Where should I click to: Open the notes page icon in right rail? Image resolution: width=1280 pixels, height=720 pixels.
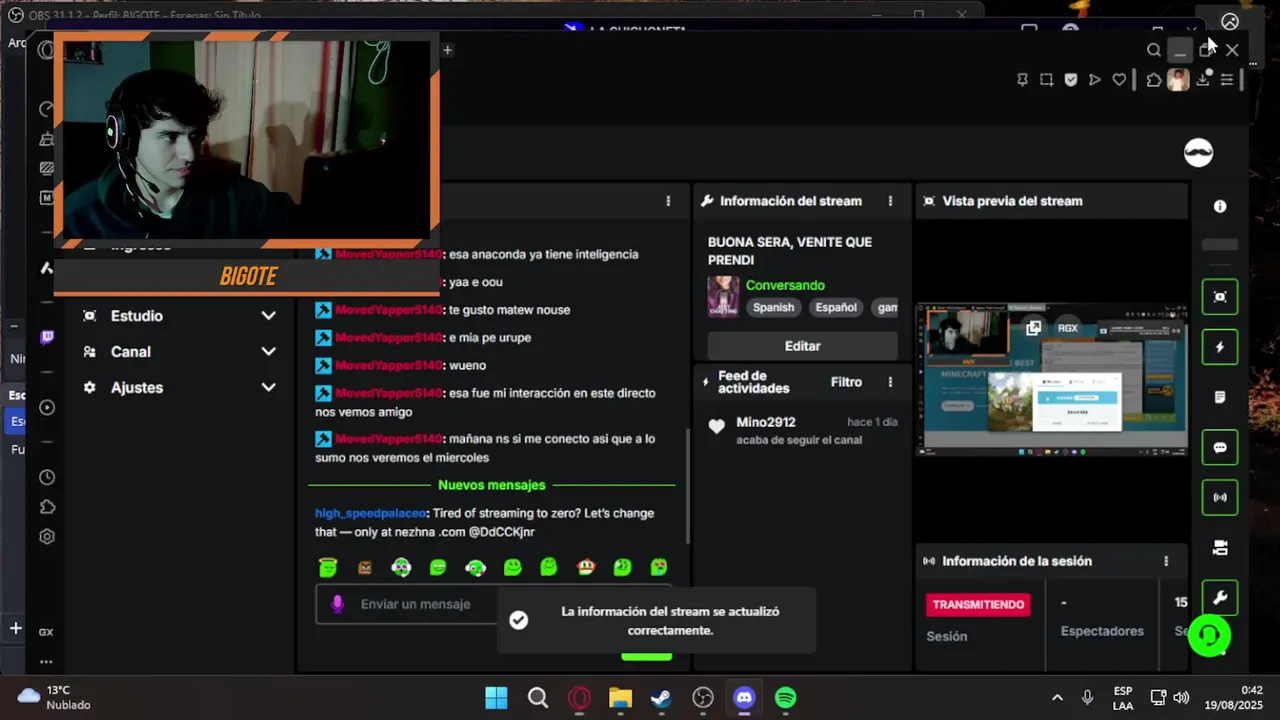point(1220,397)
